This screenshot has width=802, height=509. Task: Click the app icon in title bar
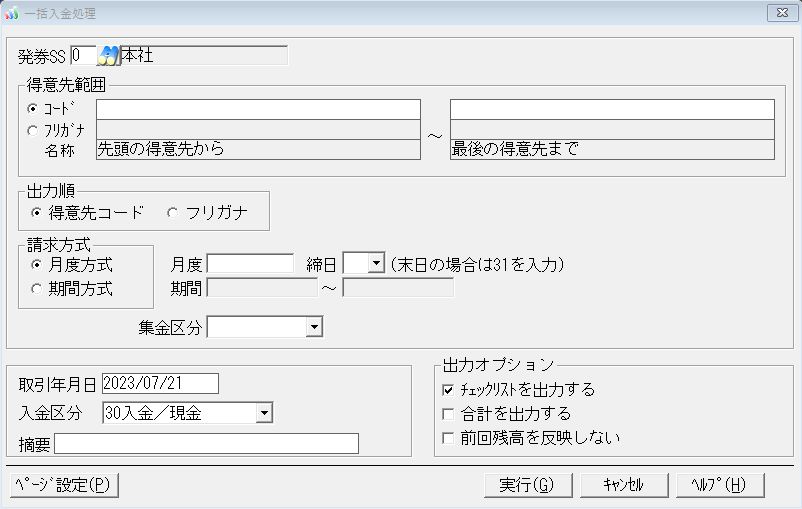12,12
